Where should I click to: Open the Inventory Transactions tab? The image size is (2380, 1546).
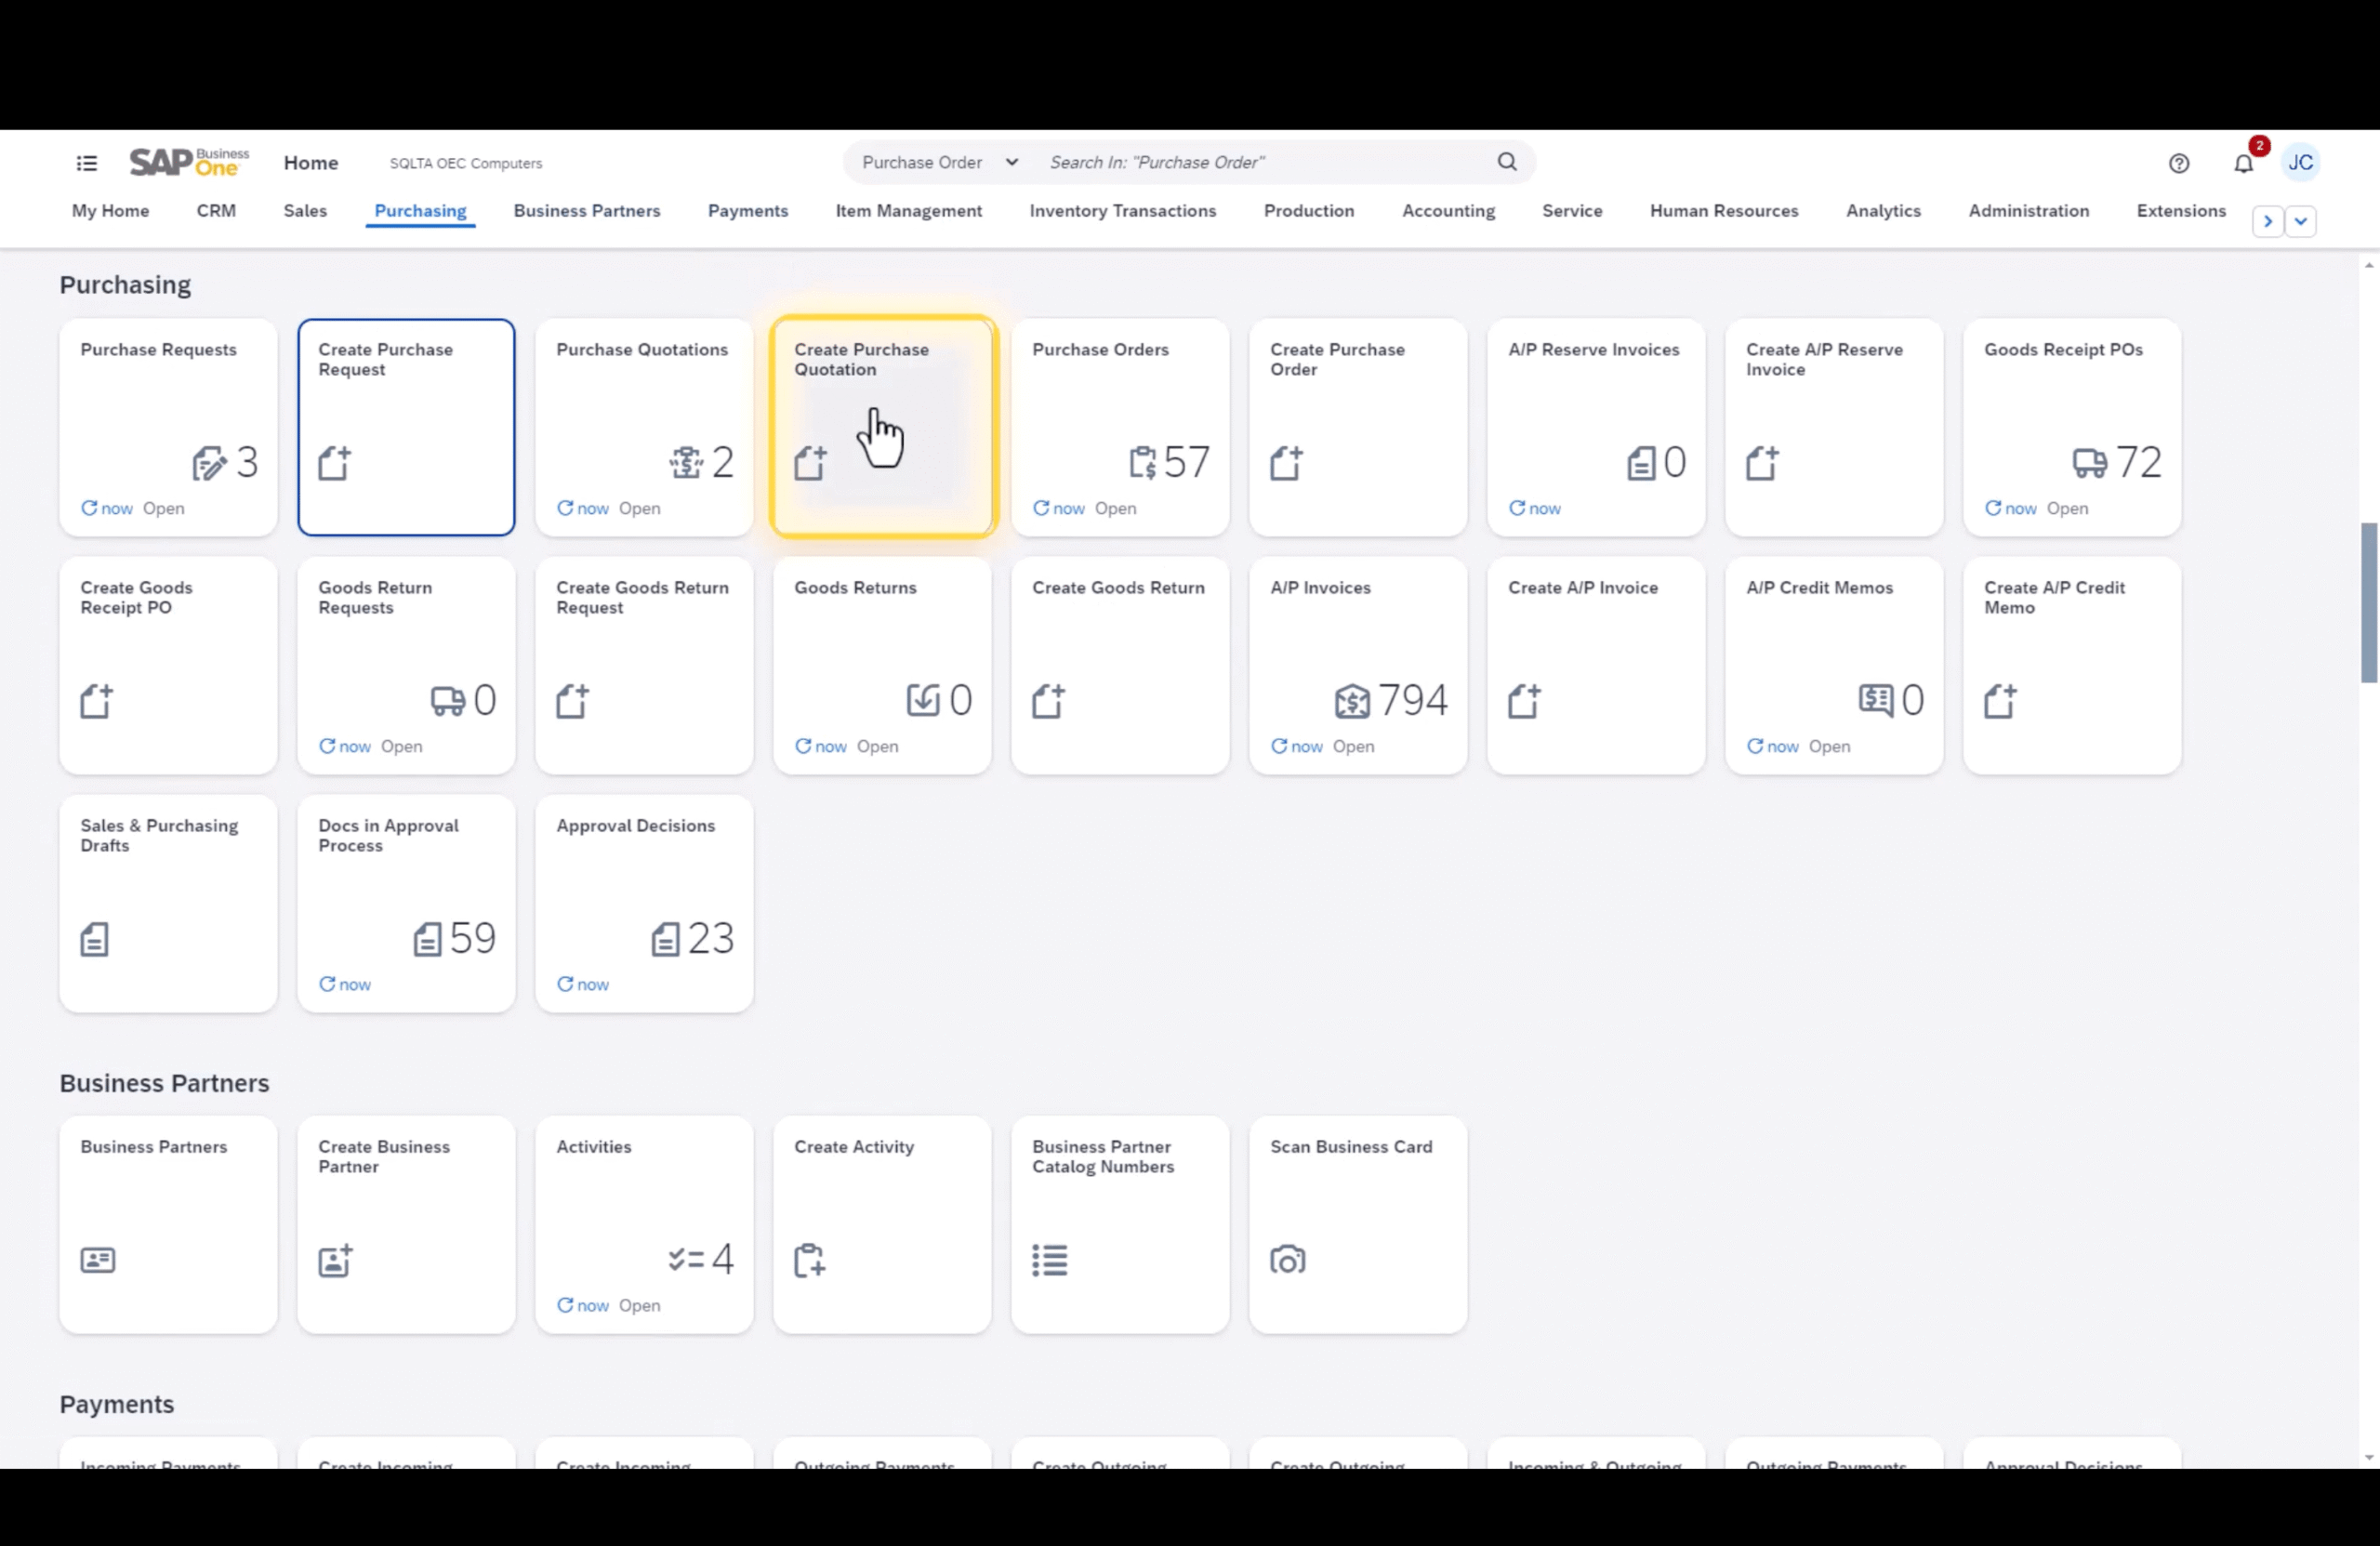tap(1123, 211)
